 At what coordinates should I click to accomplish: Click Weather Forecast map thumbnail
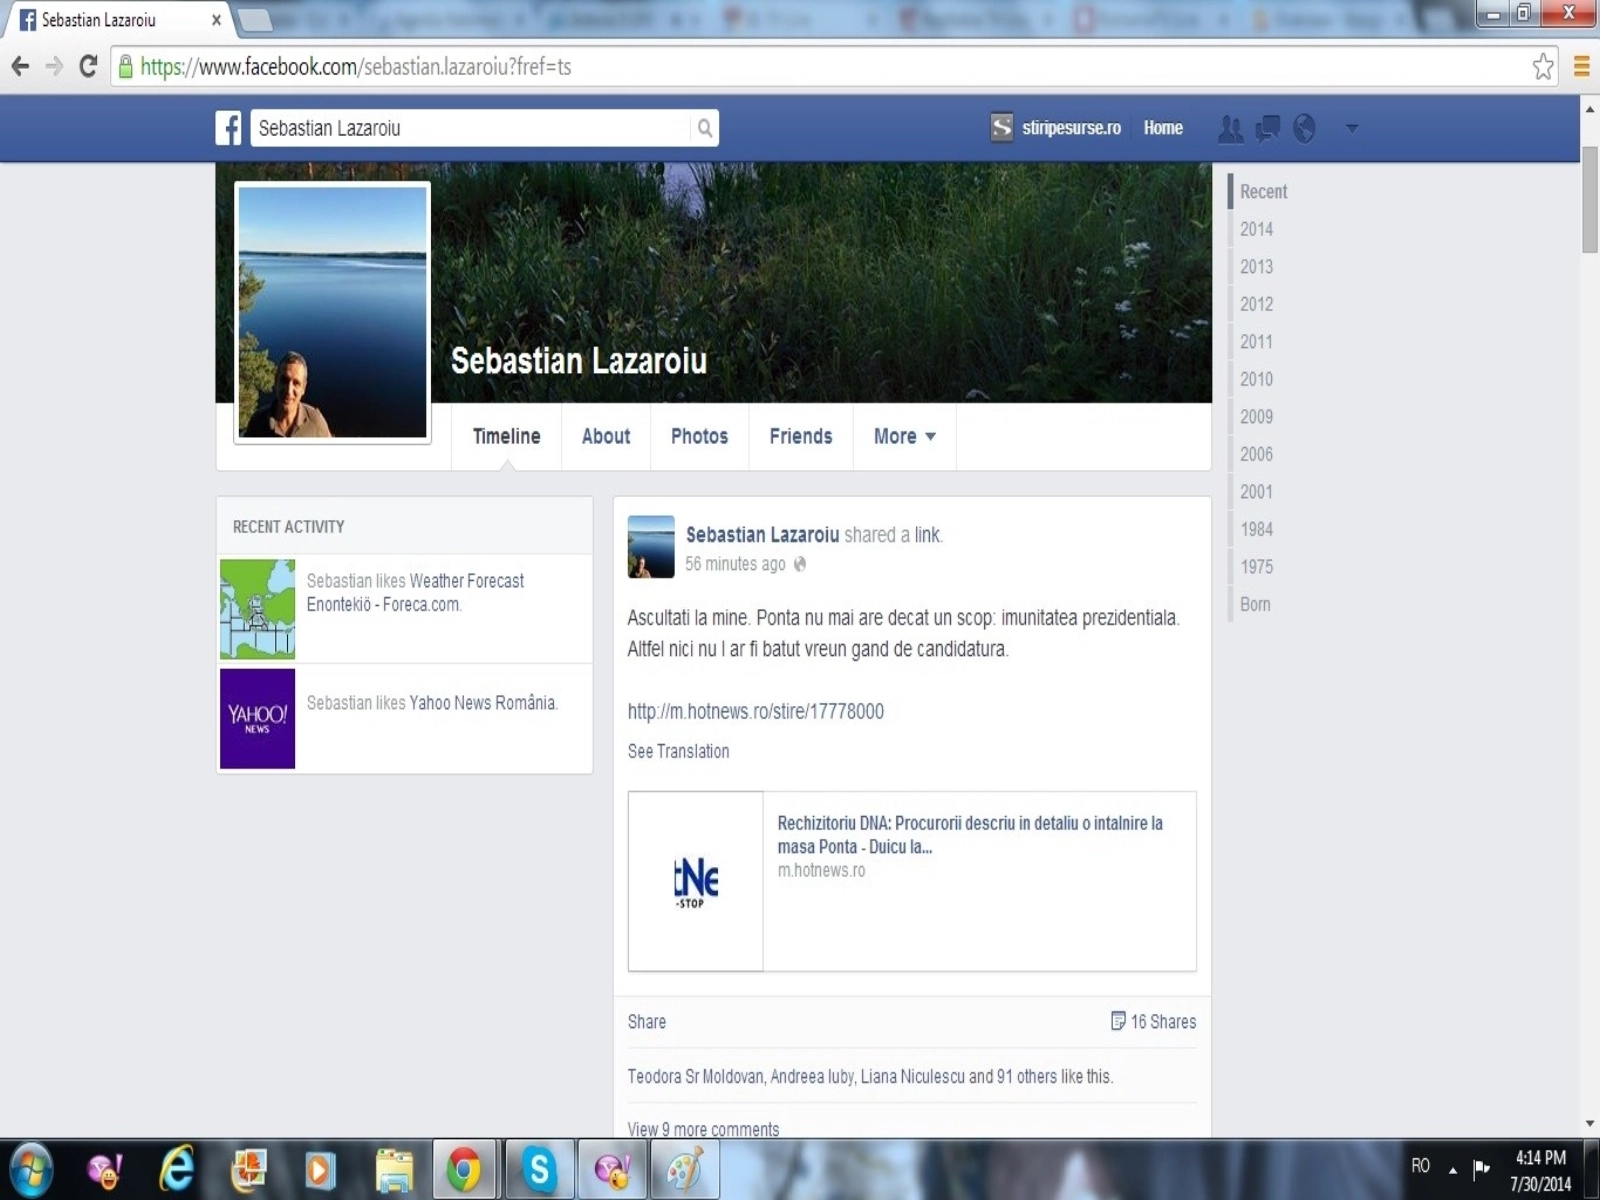(x=257, y=609)
